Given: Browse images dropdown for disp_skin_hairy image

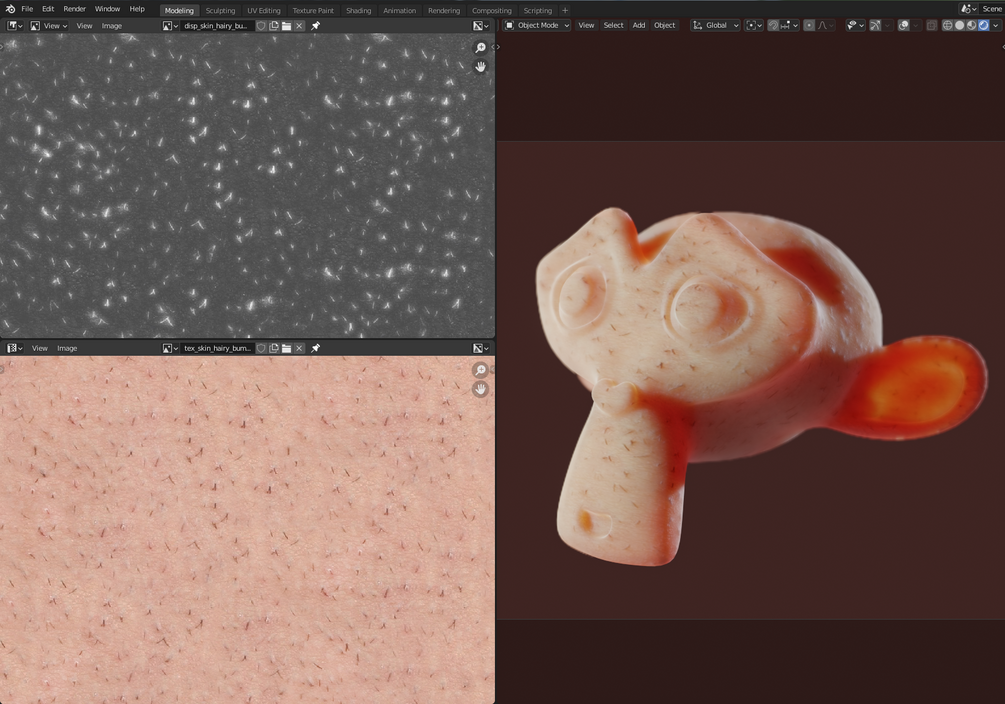Looking at the screenshot, I should point(170,26).
